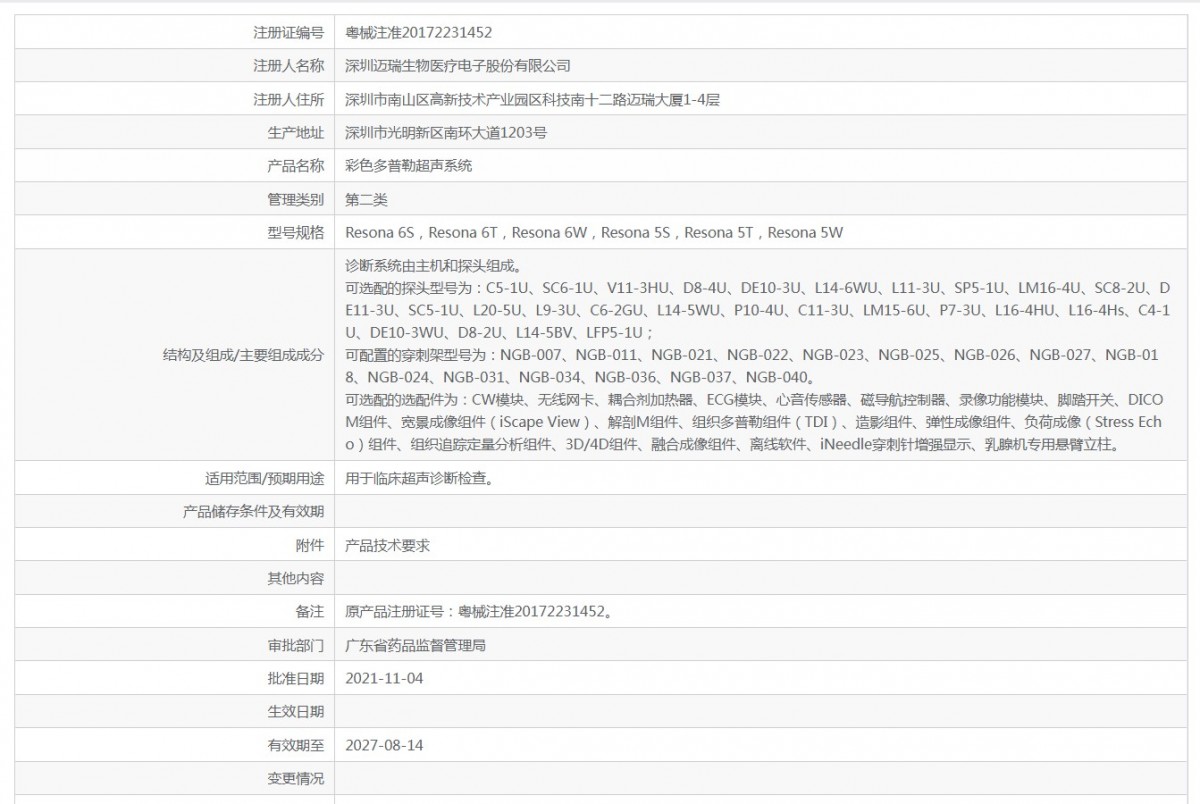Click the 型号规格 label

point(296,232)
